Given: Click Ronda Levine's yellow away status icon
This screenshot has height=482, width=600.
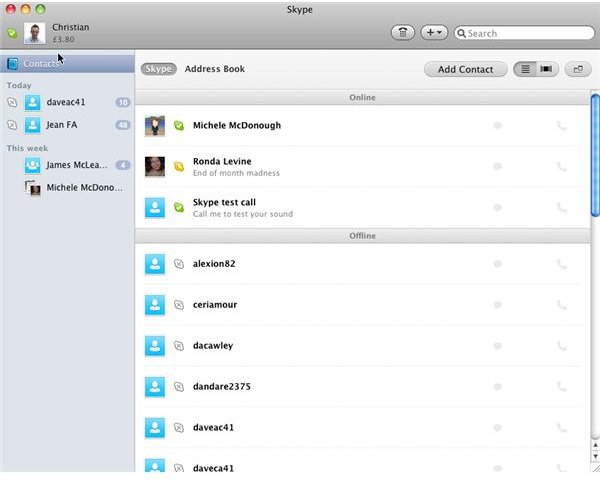Looking at the screenshot, I should [x=179, y=166].
